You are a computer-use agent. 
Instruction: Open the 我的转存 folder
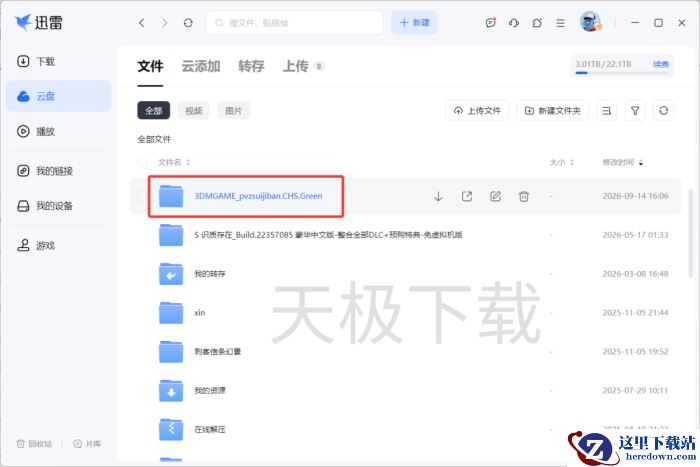point(209,274)
